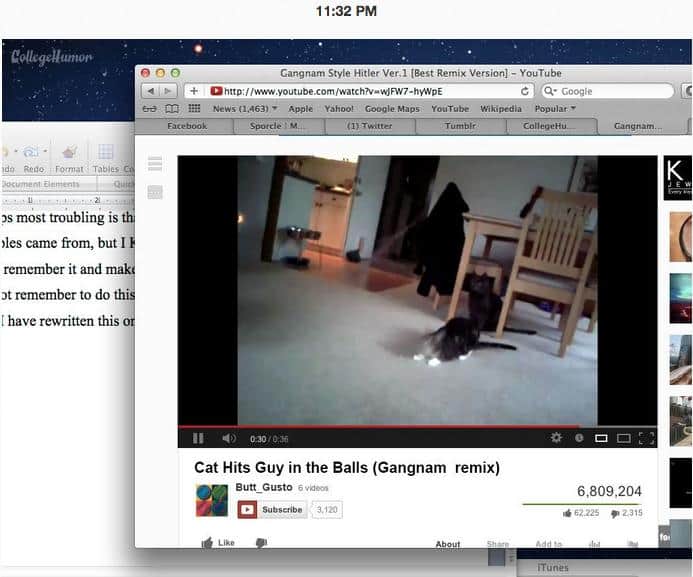Click the Redo icon in Word
The width and height of the screenshot is (693, 577).
(x=33, y=152)
